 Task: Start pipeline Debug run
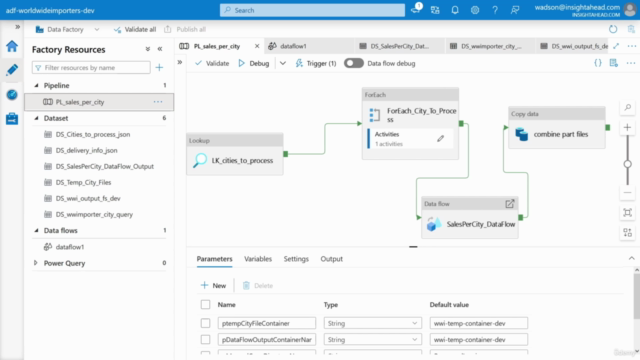pyautogui.click(x=253, y=63)
